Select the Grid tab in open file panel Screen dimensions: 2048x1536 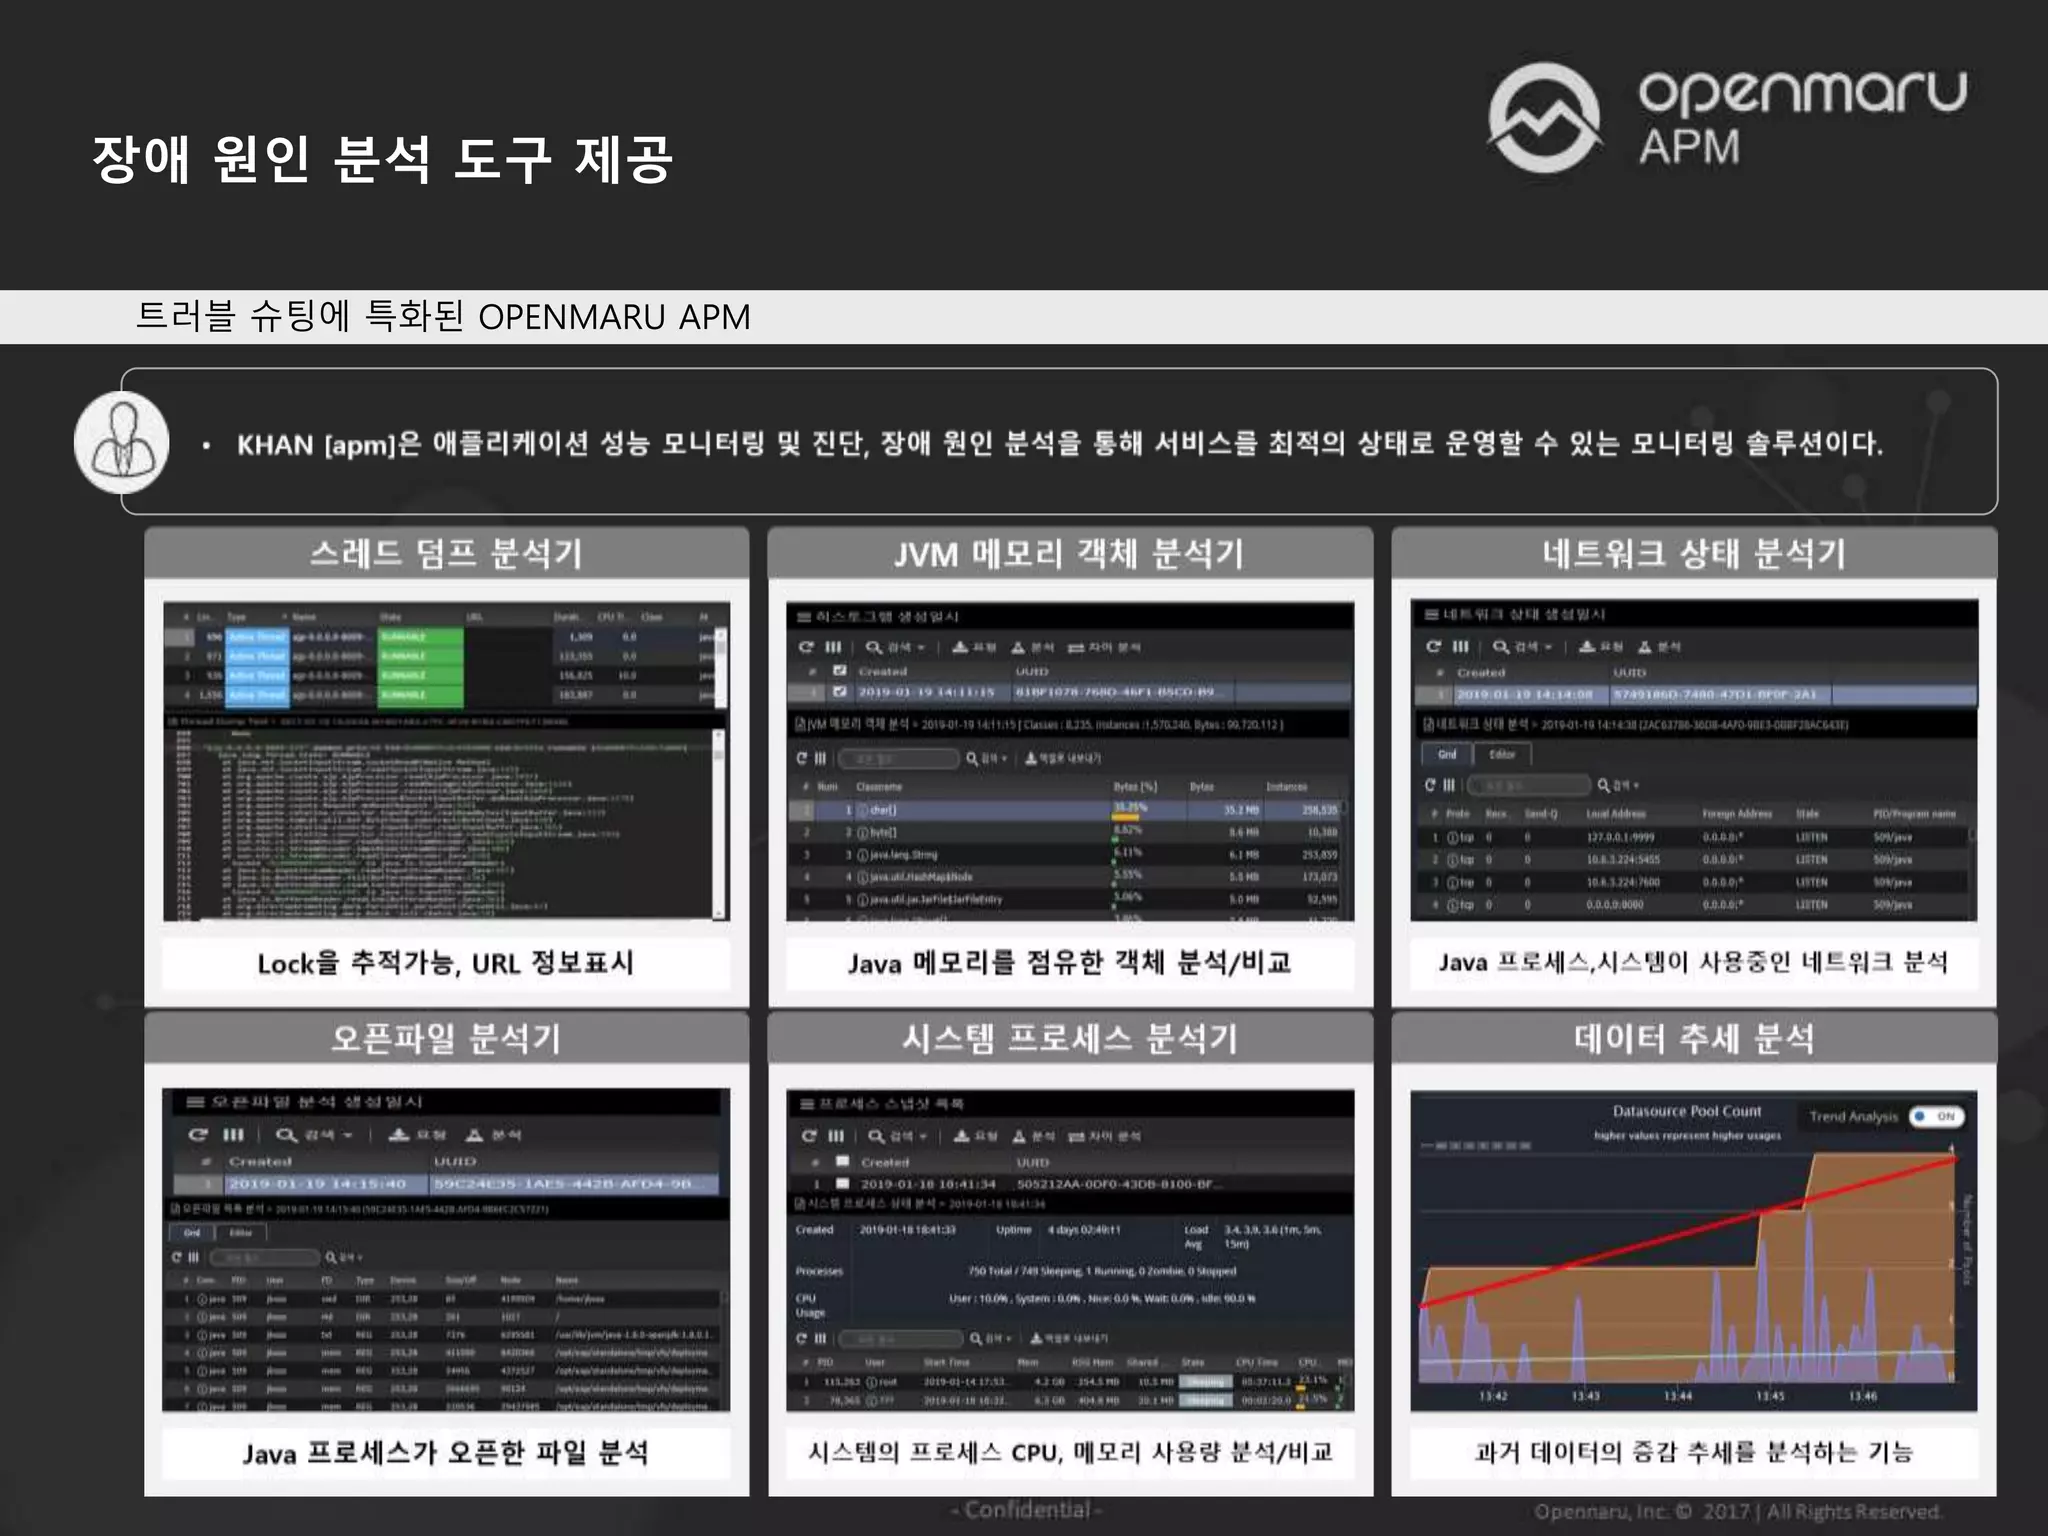(192, 1232)
